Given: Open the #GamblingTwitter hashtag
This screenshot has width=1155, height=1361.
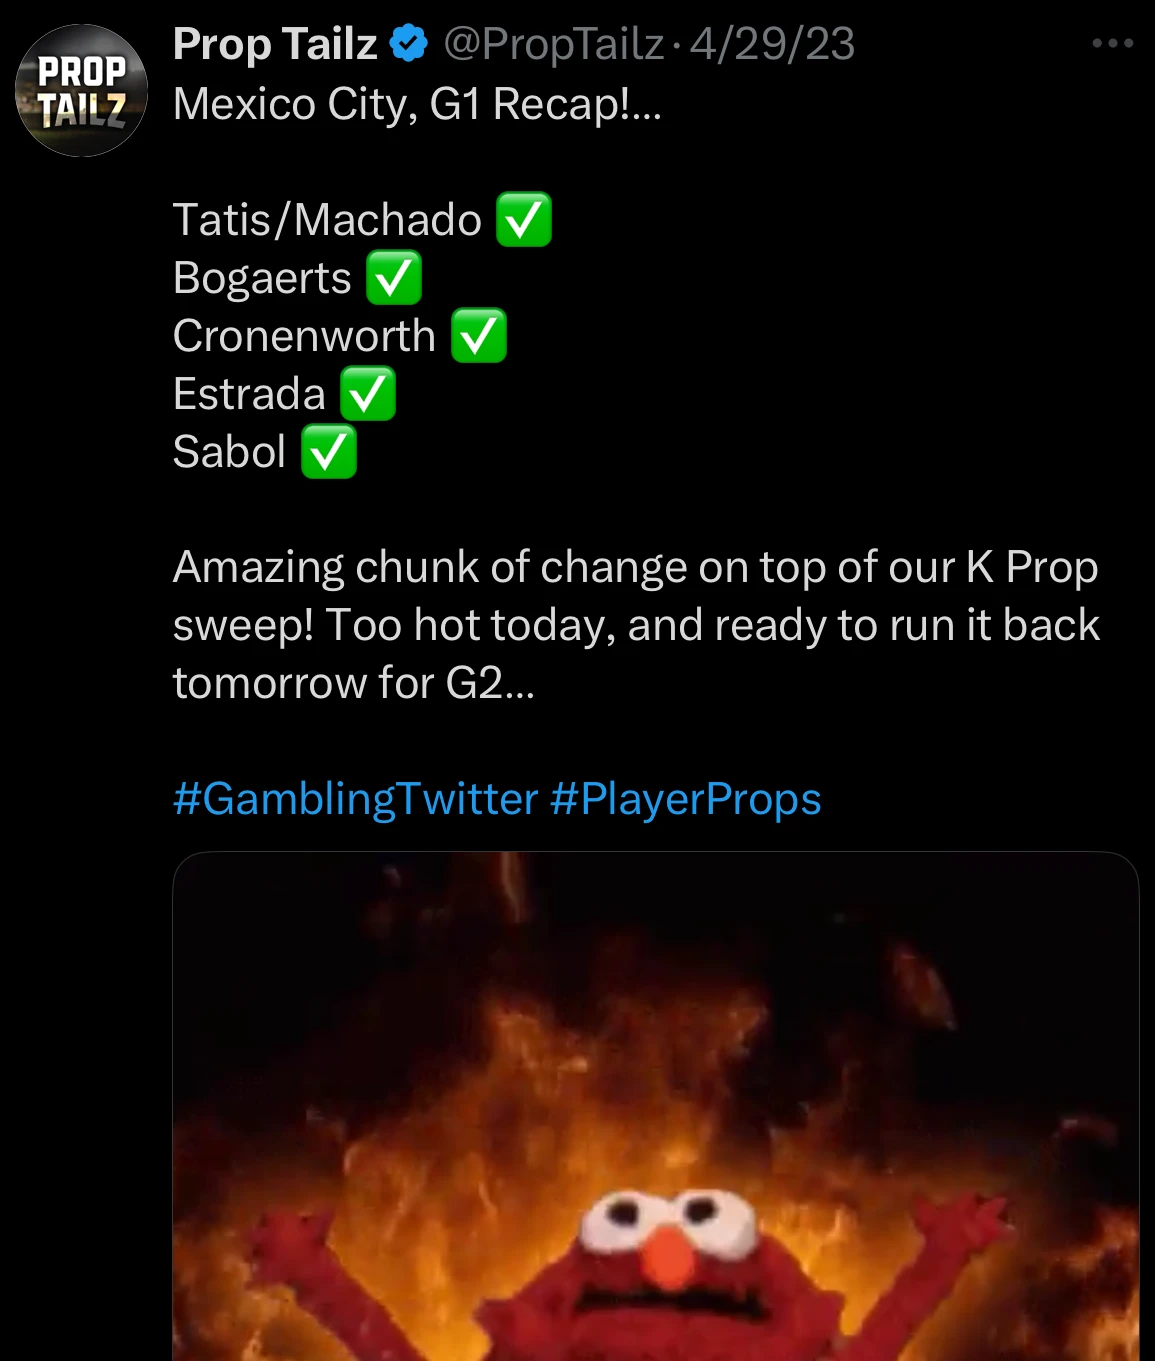Looking at the screenshot, I should click(x=356, y=799).
